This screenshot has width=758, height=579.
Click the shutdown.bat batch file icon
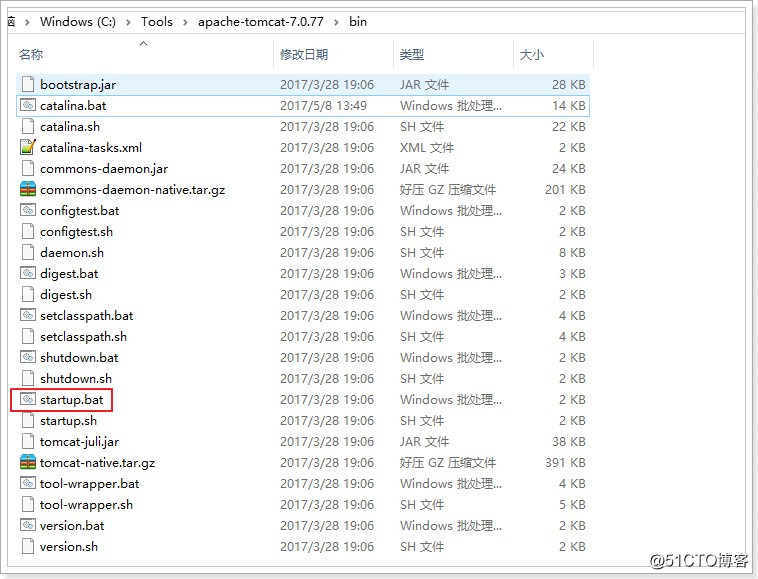[28, 357]
